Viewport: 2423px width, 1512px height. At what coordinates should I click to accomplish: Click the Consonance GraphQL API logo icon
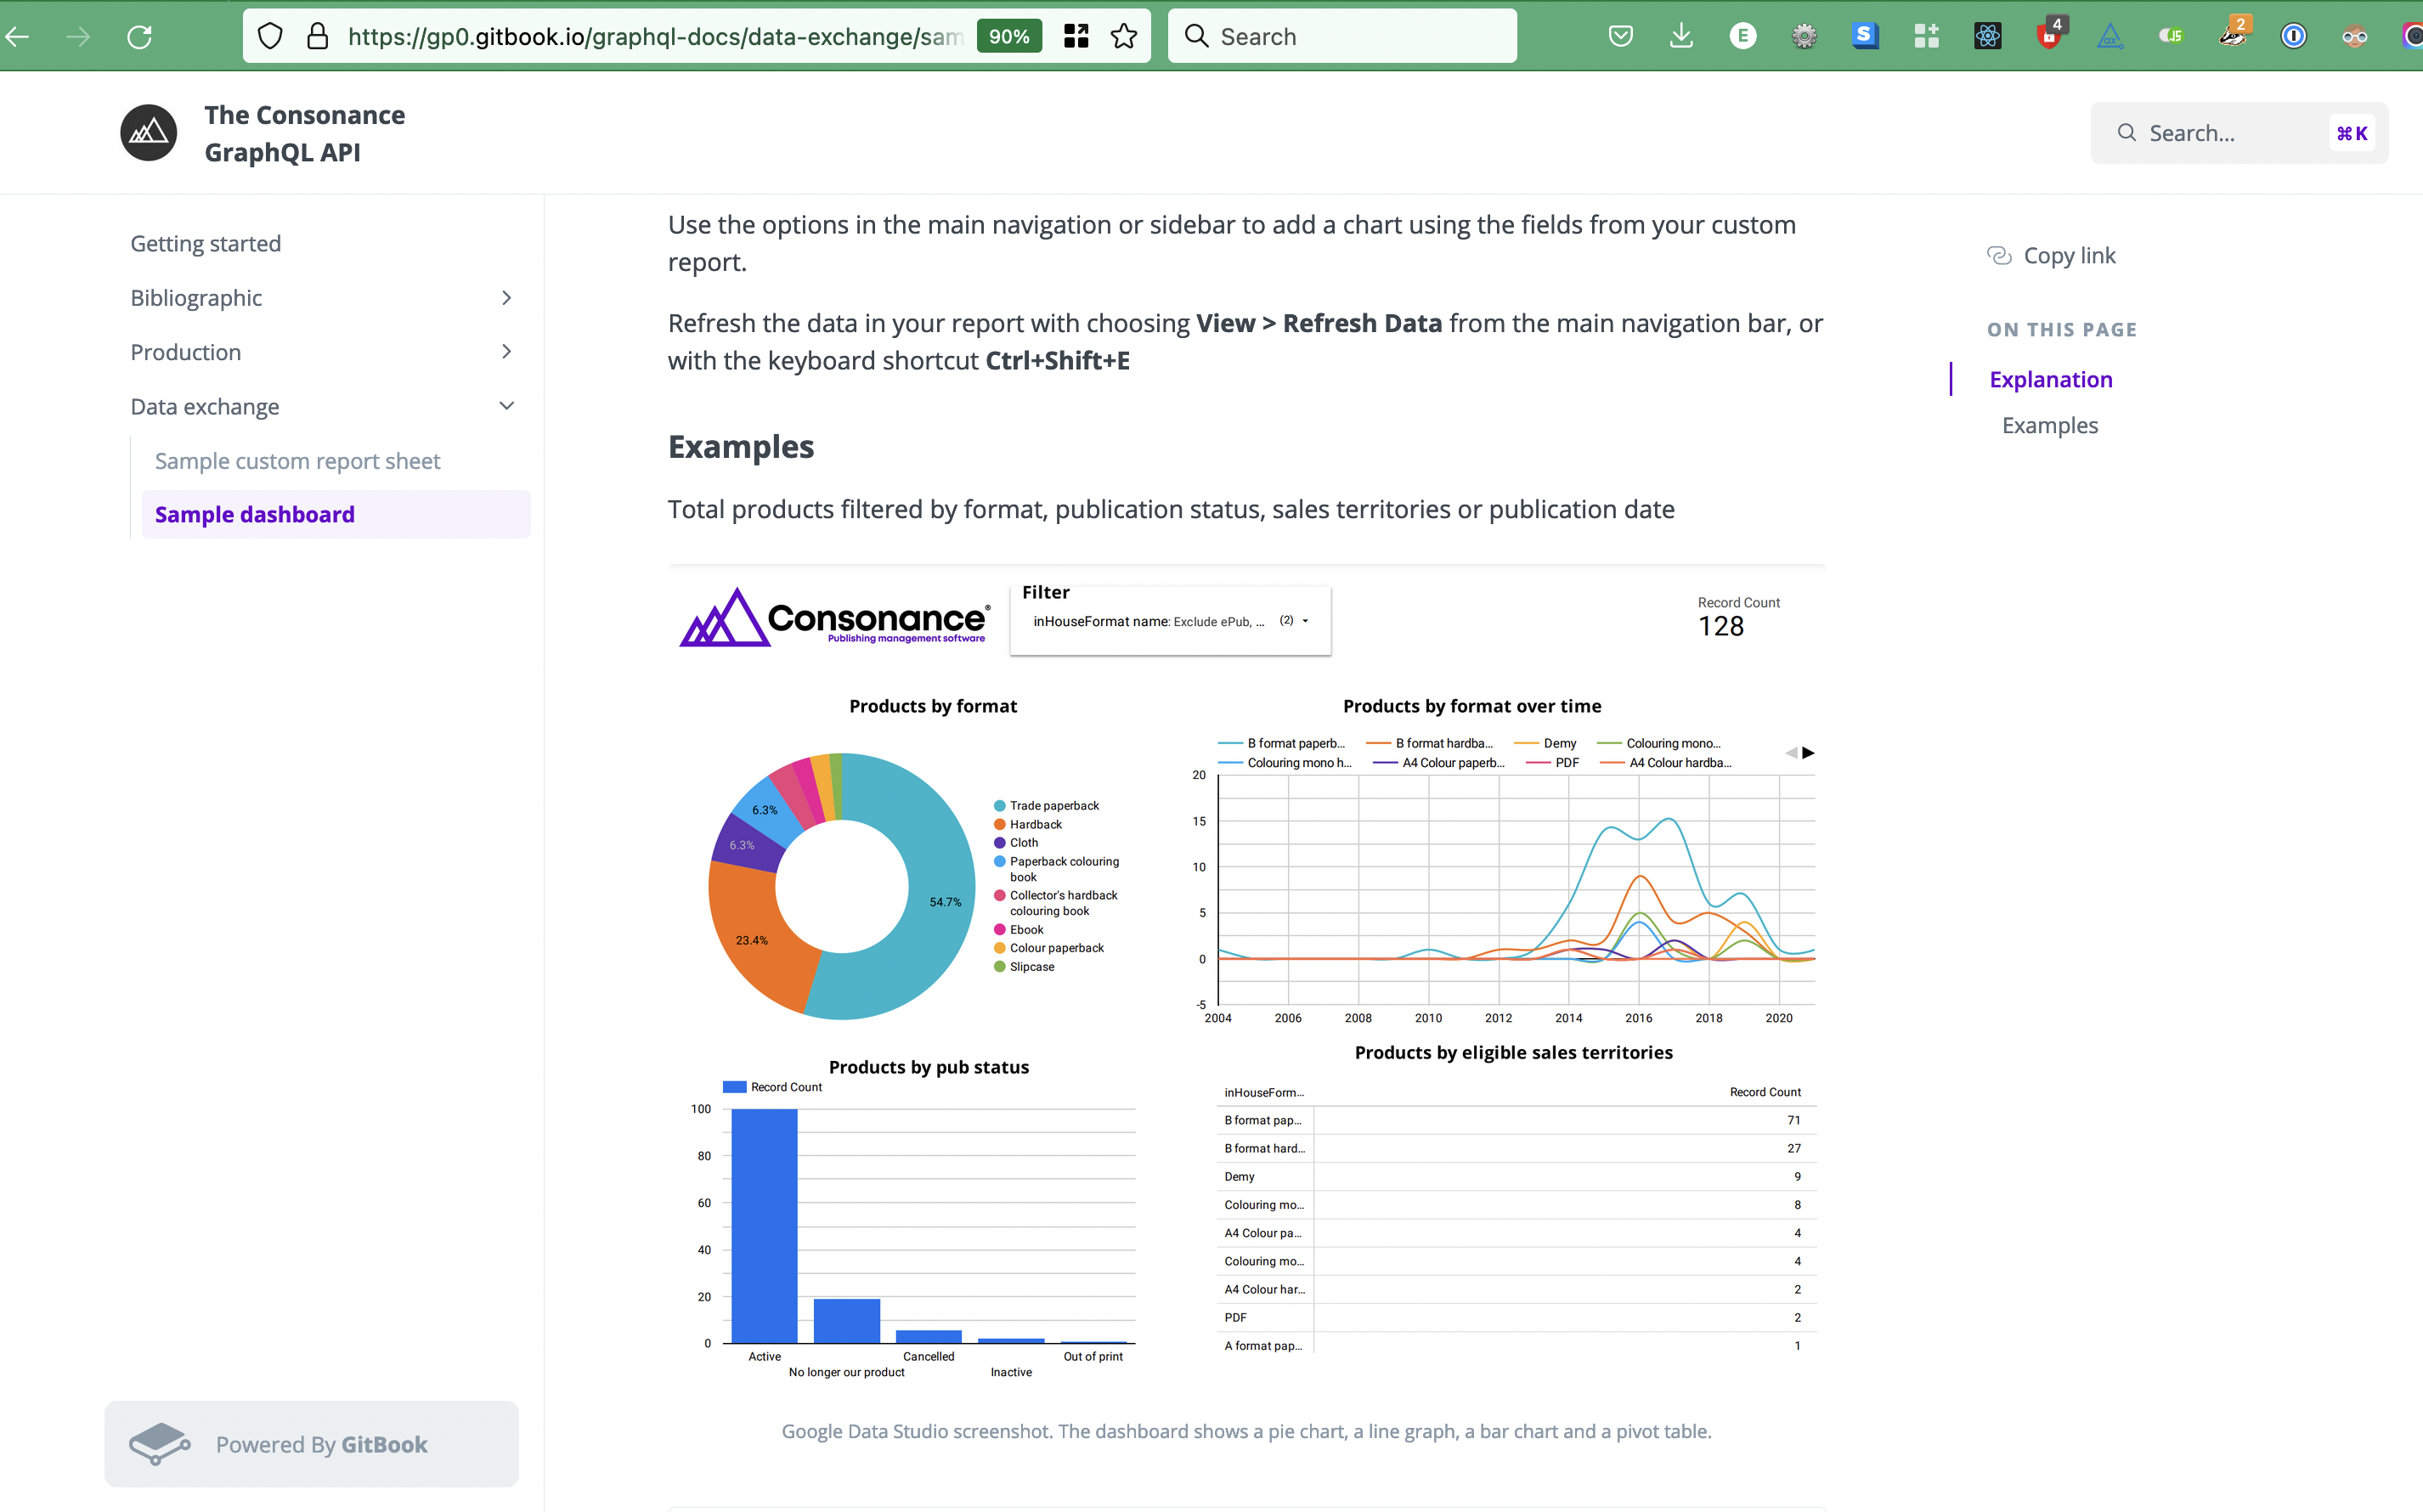pos(148,133)
